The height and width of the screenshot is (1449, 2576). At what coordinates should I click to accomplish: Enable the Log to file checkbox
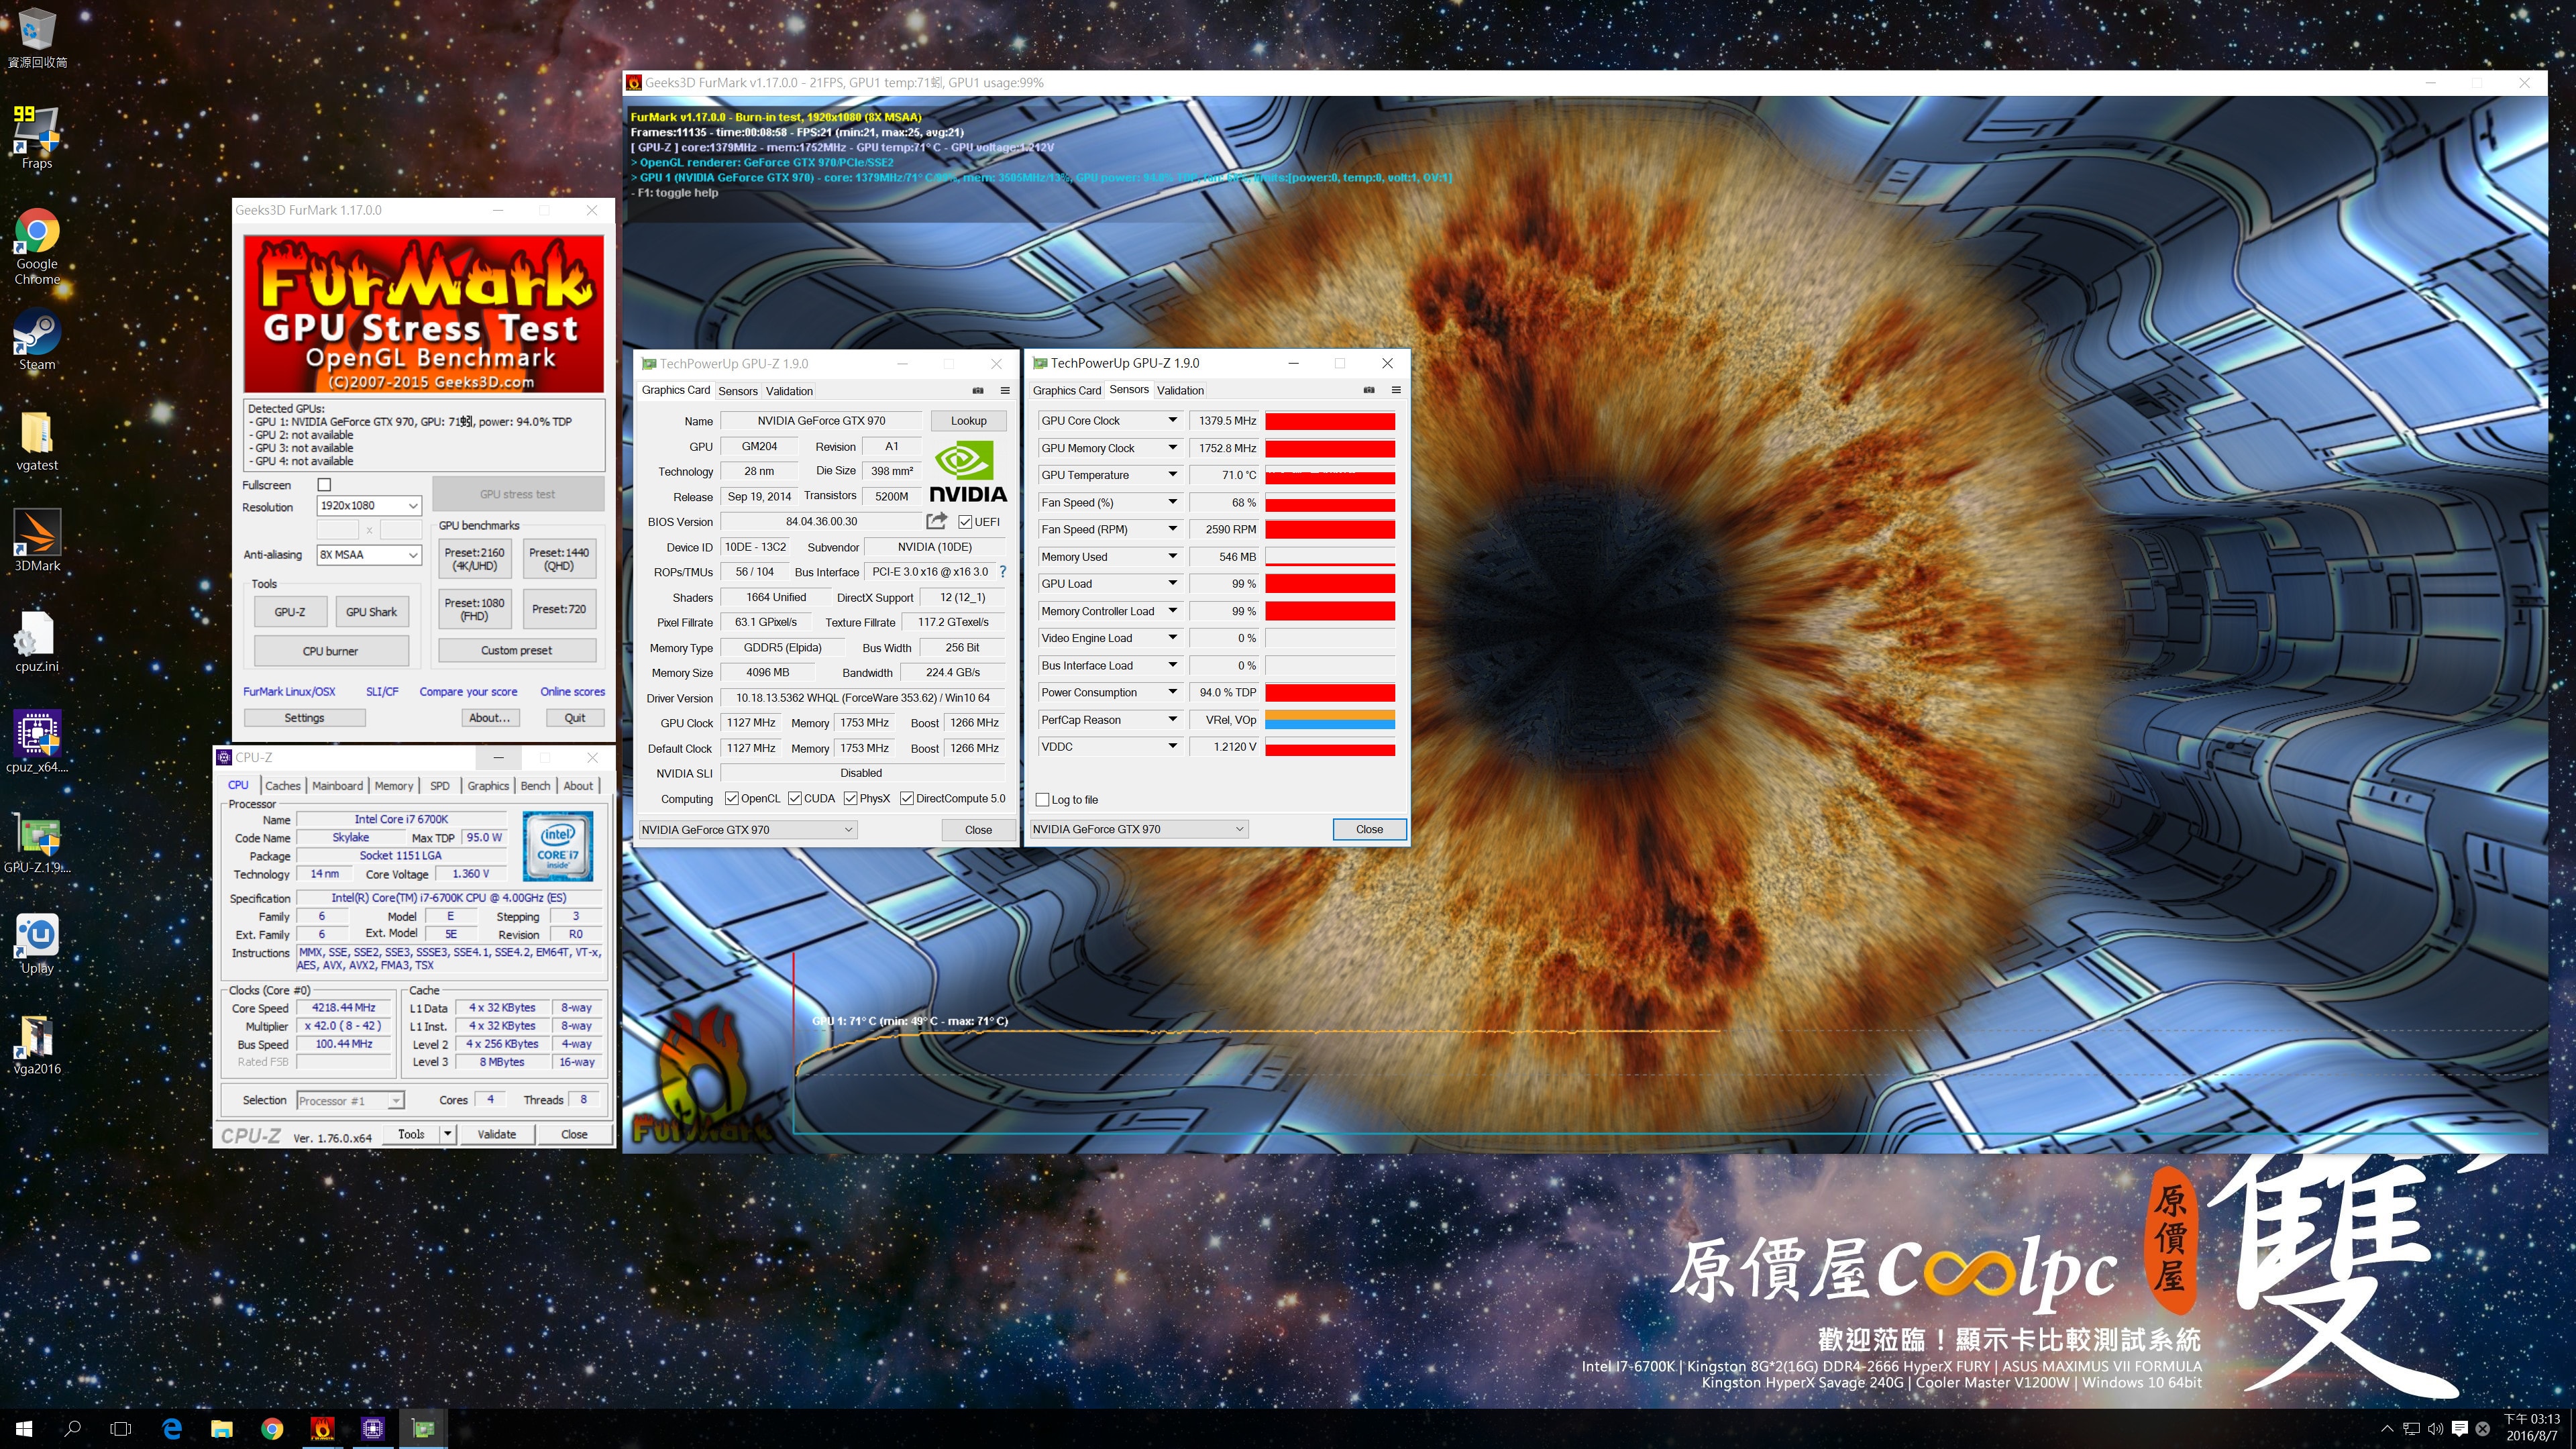click(x=1043, y=800)
